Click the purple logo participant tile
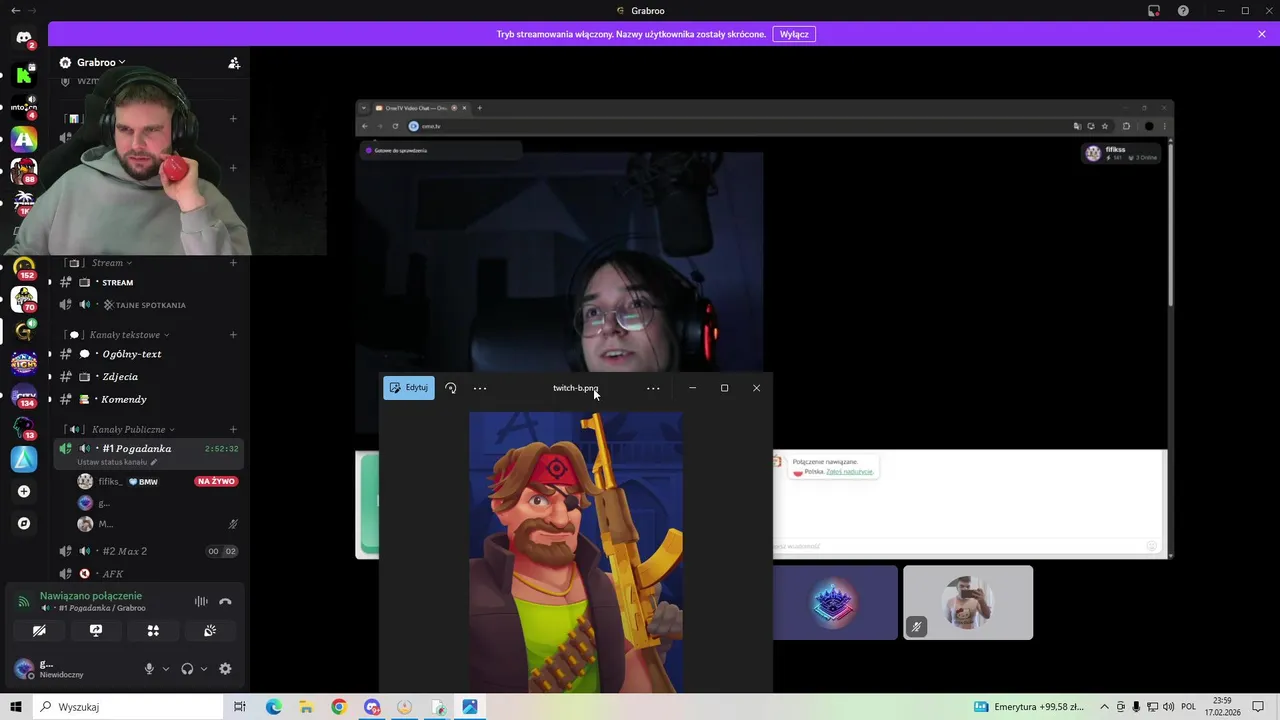 click(835, 602)
